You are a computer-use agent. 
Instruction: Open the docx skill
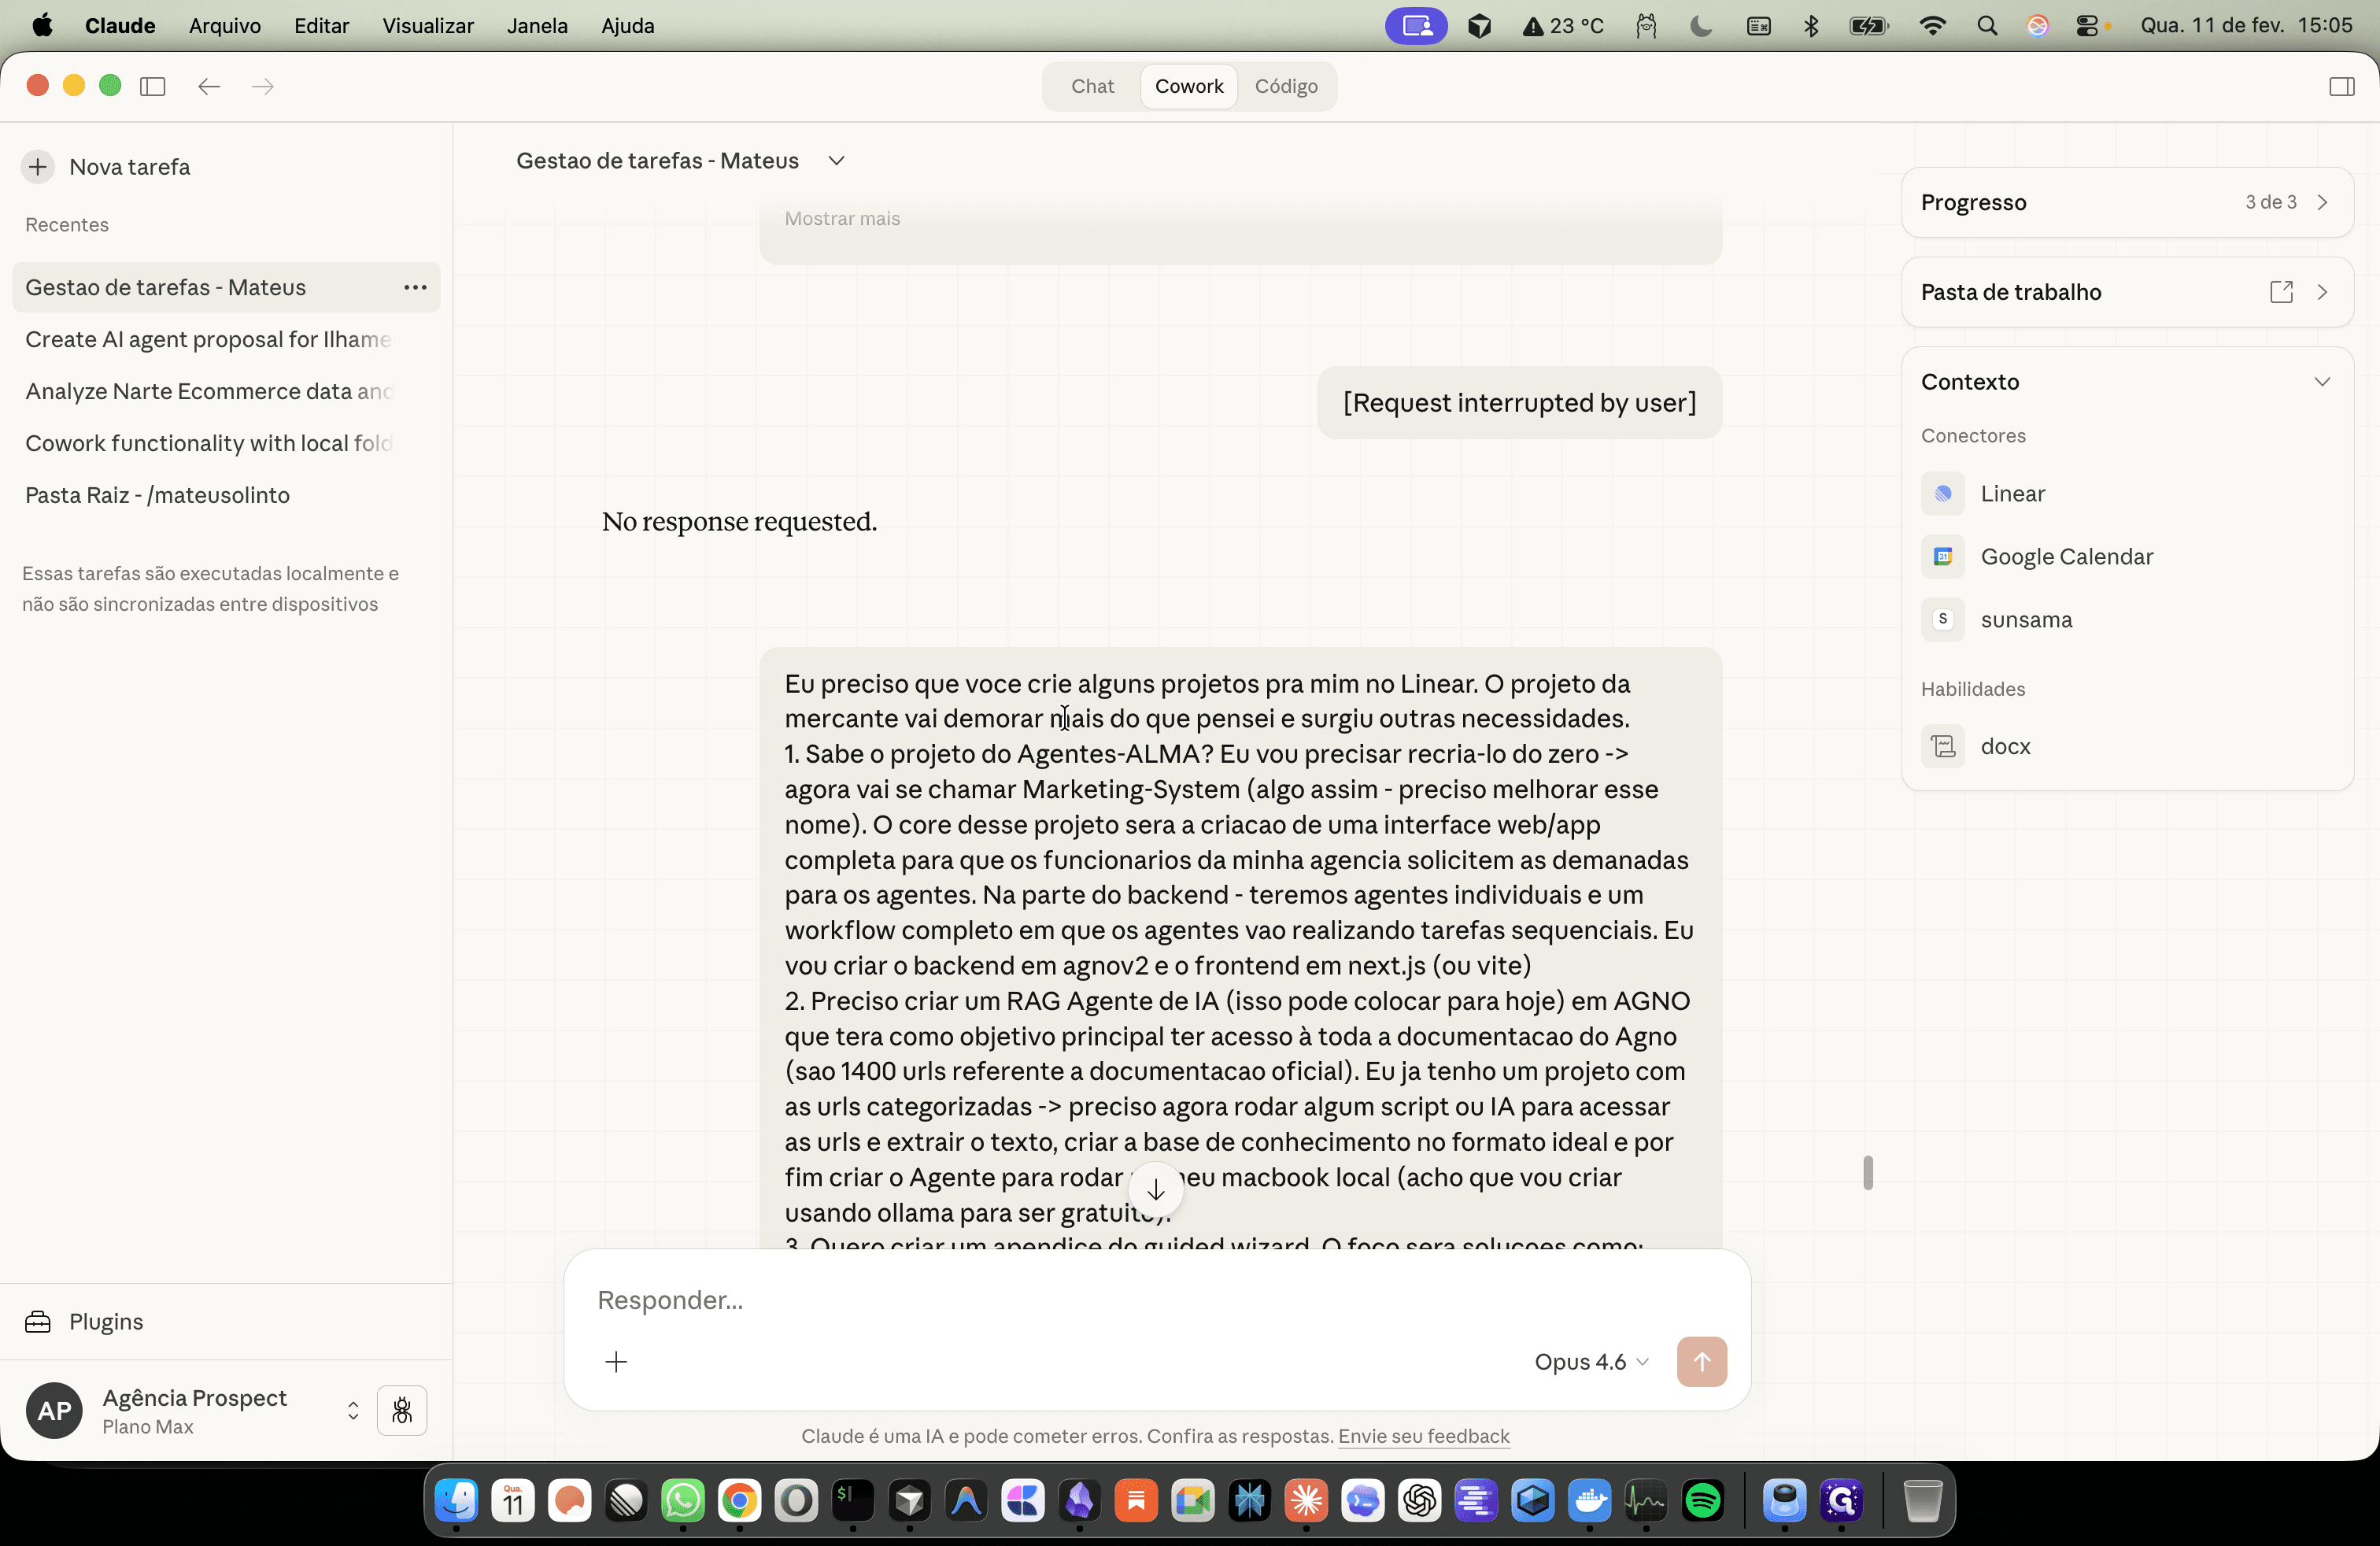tap(1976, 746)
